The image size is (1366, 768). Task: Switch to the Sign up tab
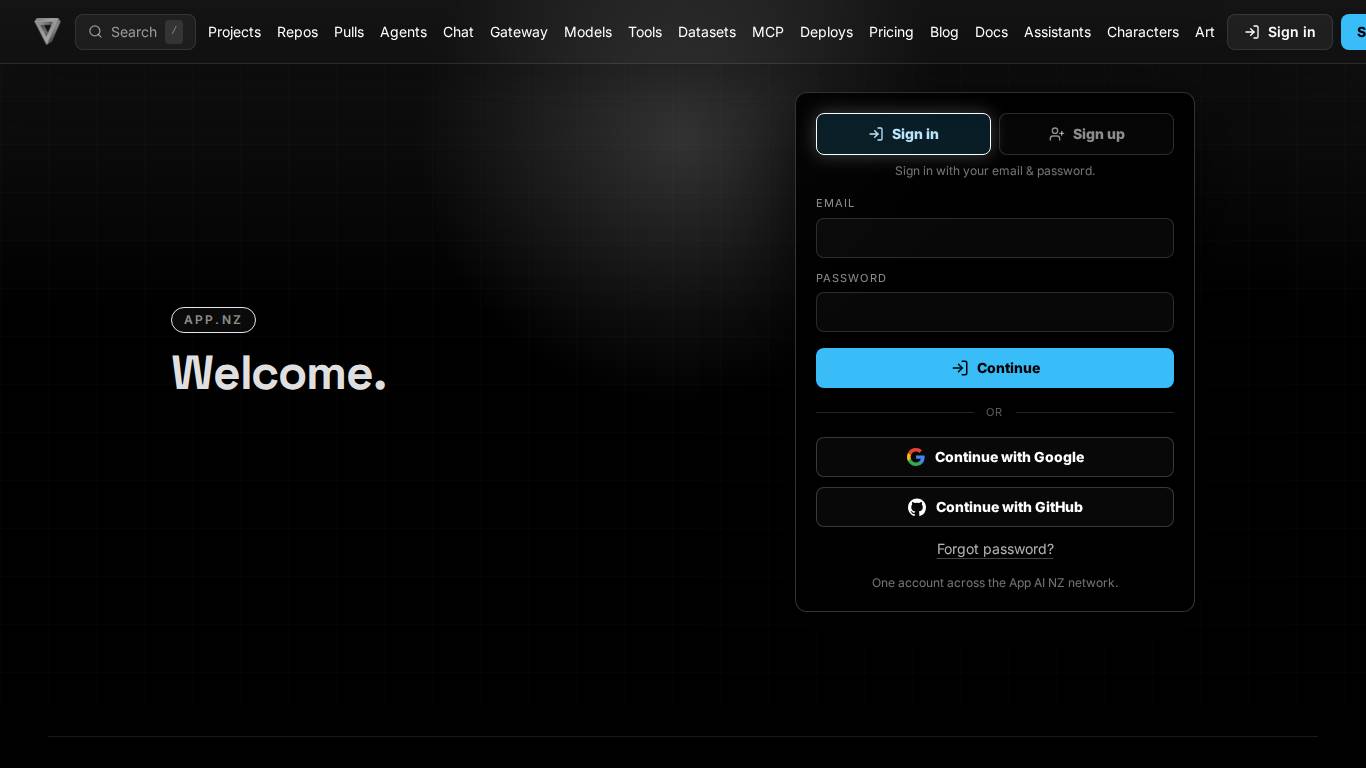[x=1086, y=134]
